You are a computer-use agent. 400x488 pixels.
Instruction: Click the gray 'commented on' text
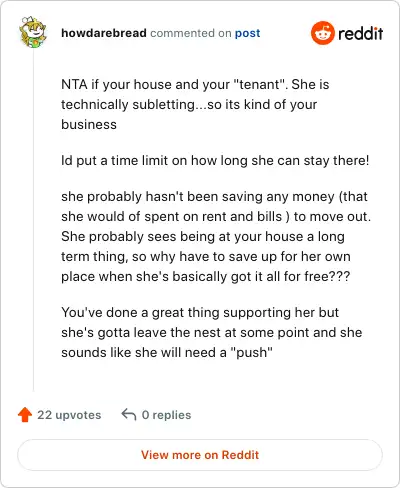pos(191,33)
